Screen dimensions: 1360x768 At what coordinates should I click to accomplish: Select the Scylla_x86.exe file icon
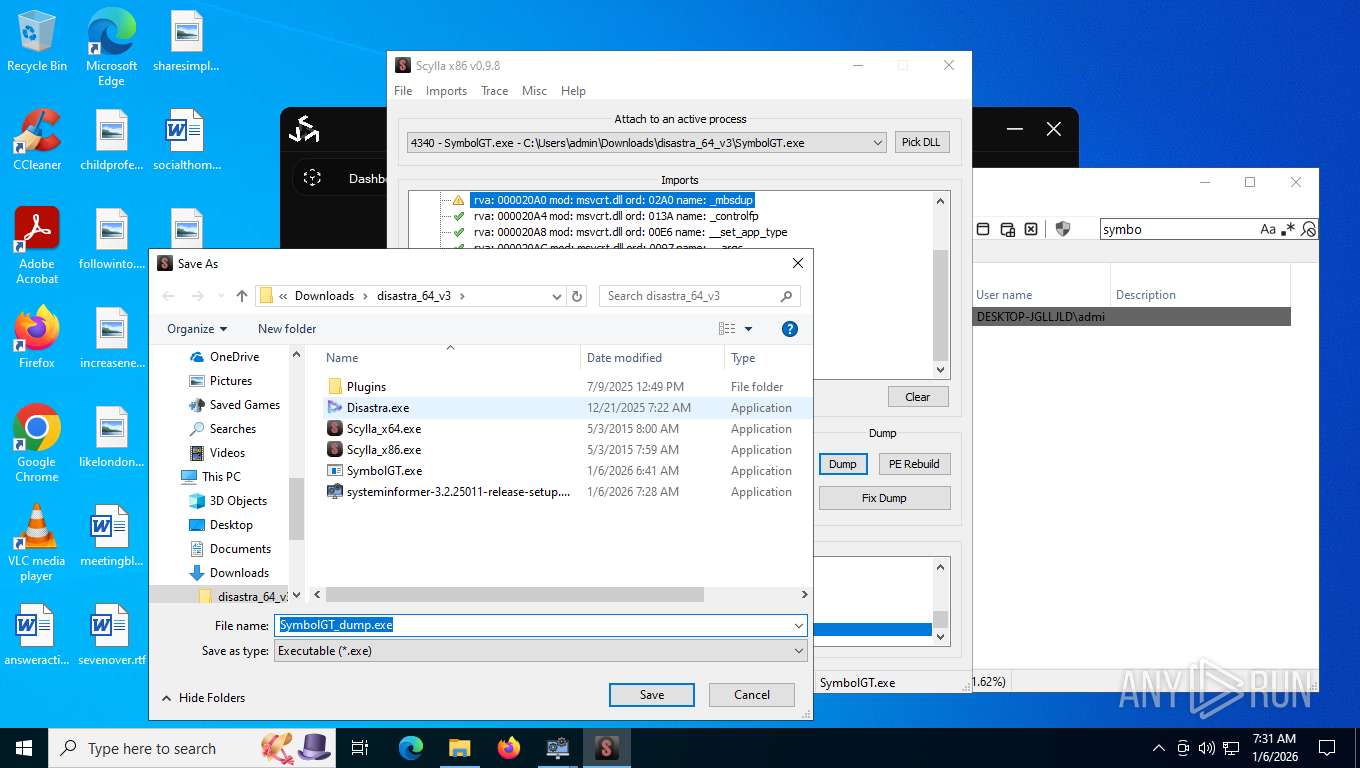click(335, 450)
